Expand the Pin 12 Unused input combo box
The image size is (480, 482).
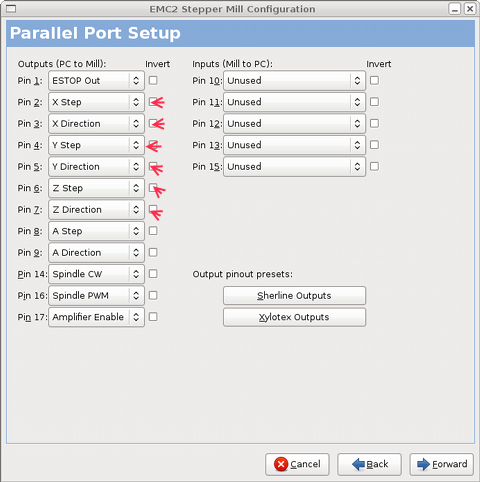tap(294, 123)
